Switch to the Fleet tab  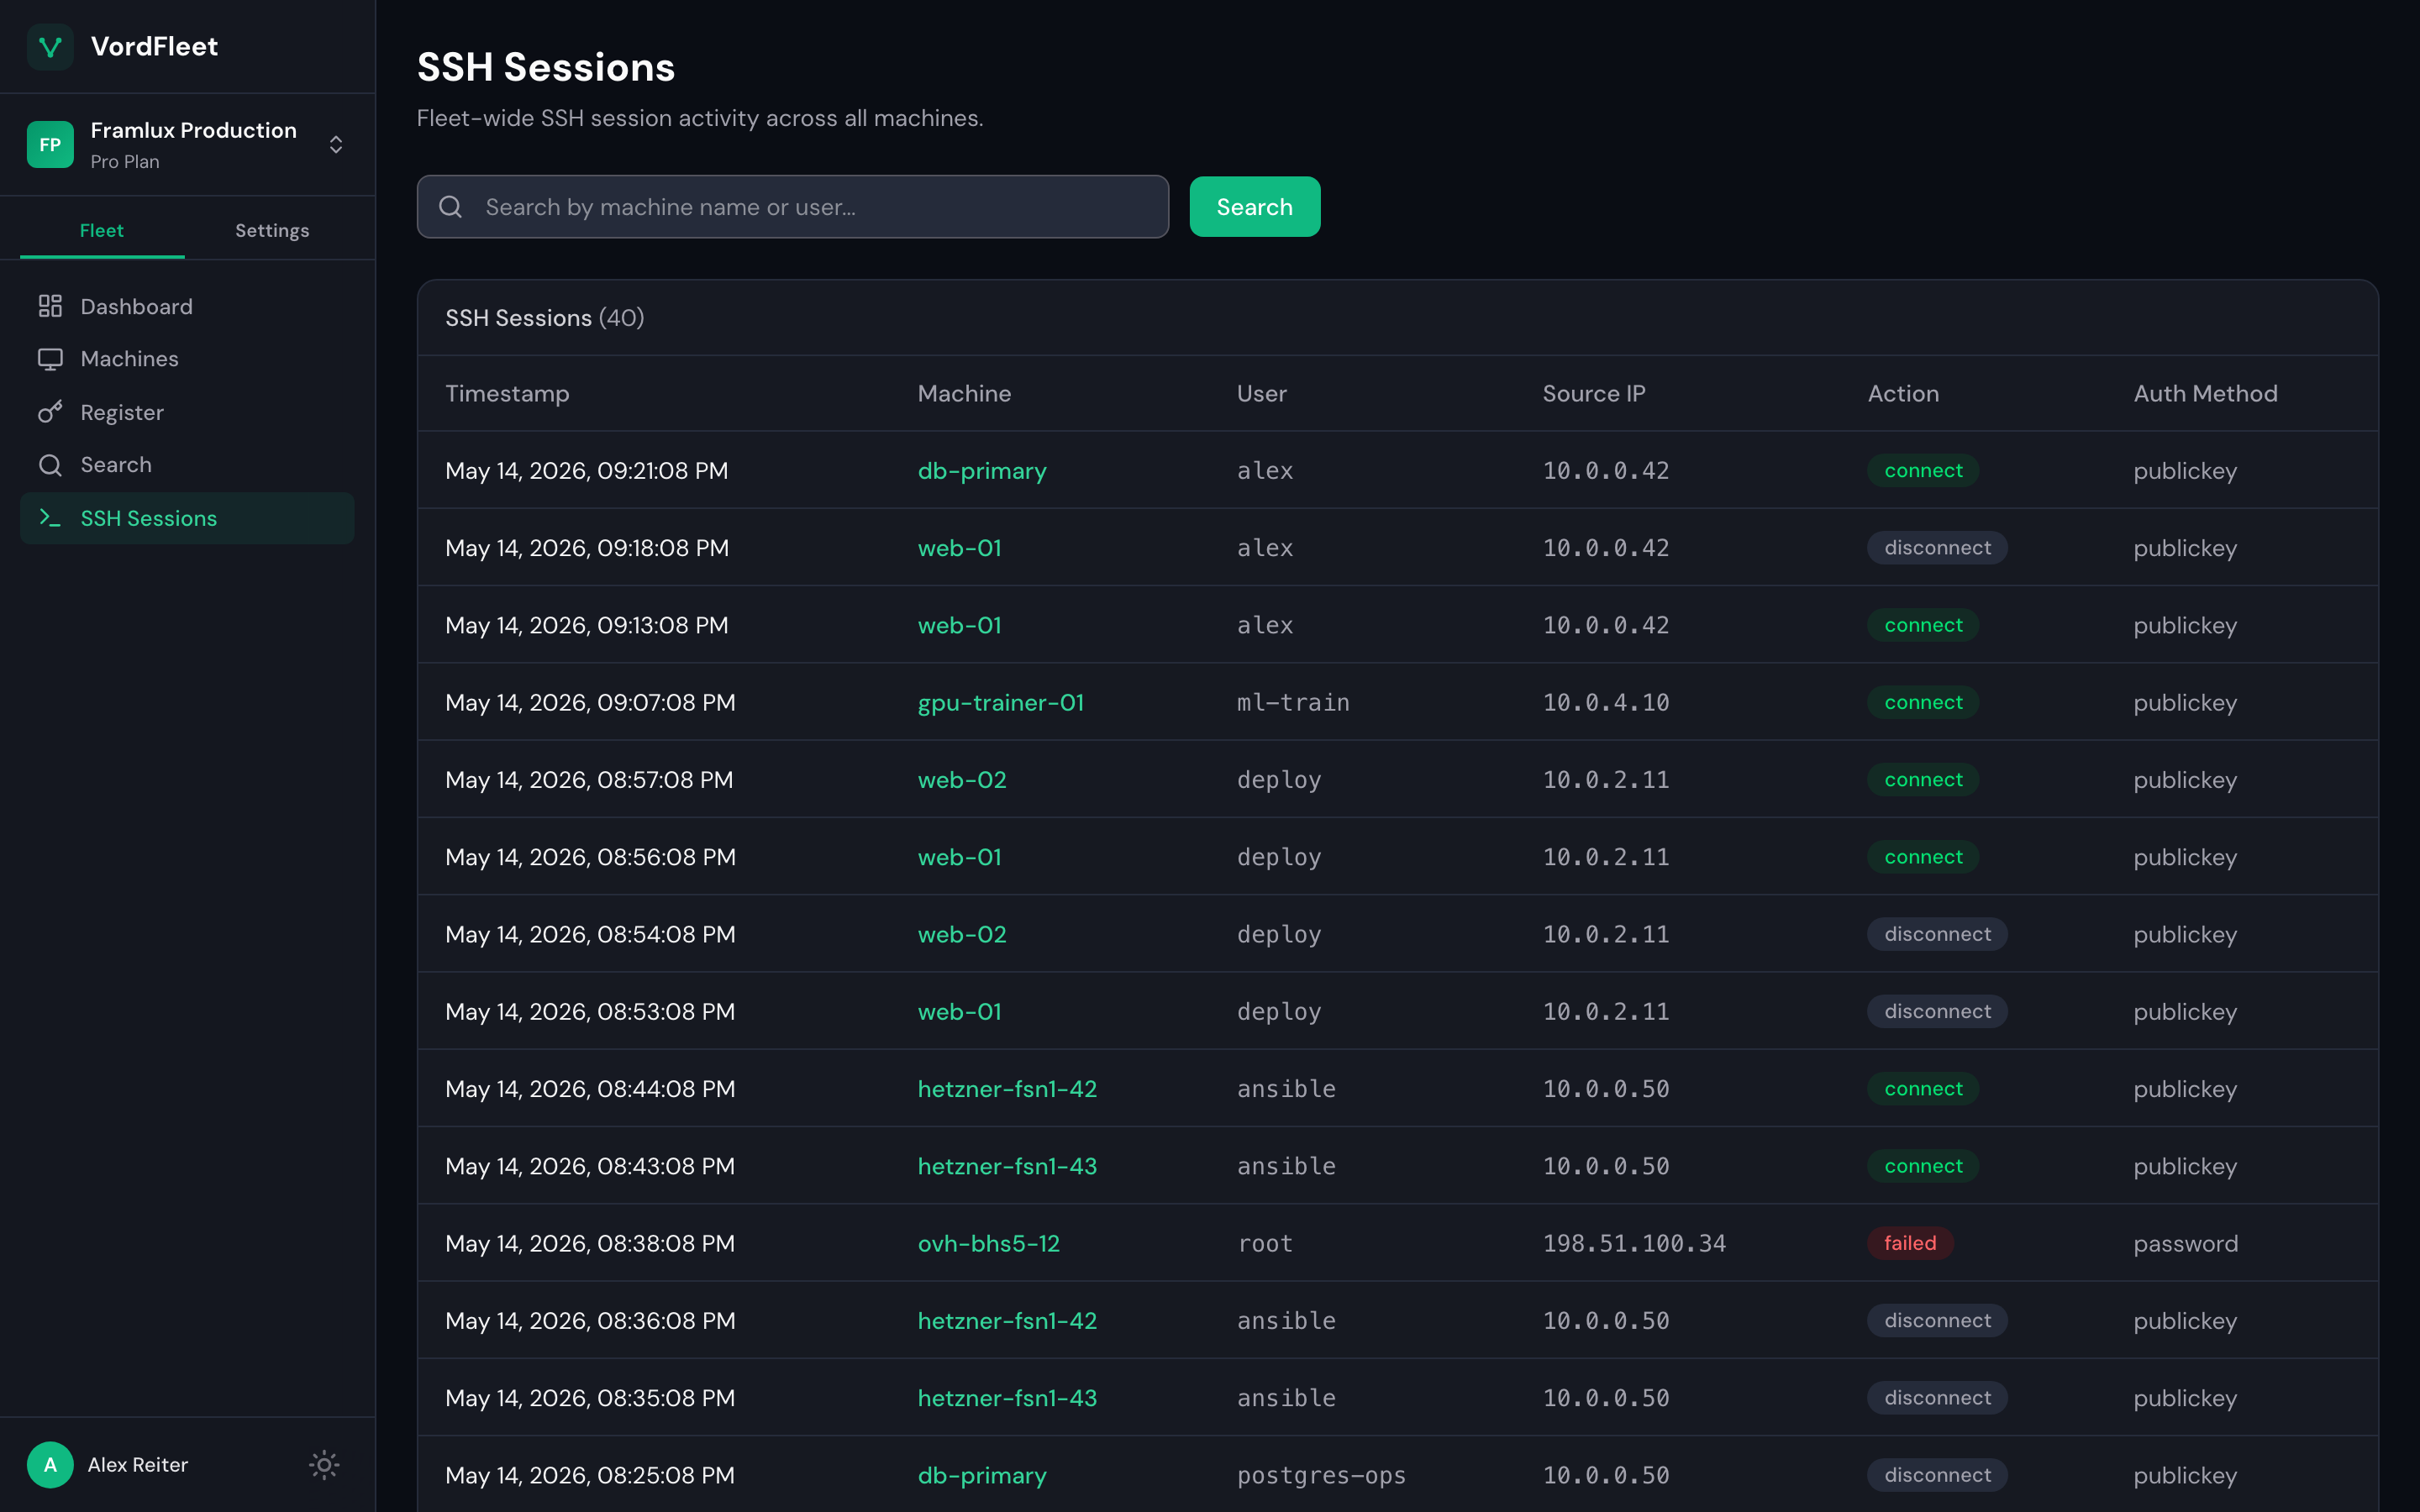coord(102,230)
